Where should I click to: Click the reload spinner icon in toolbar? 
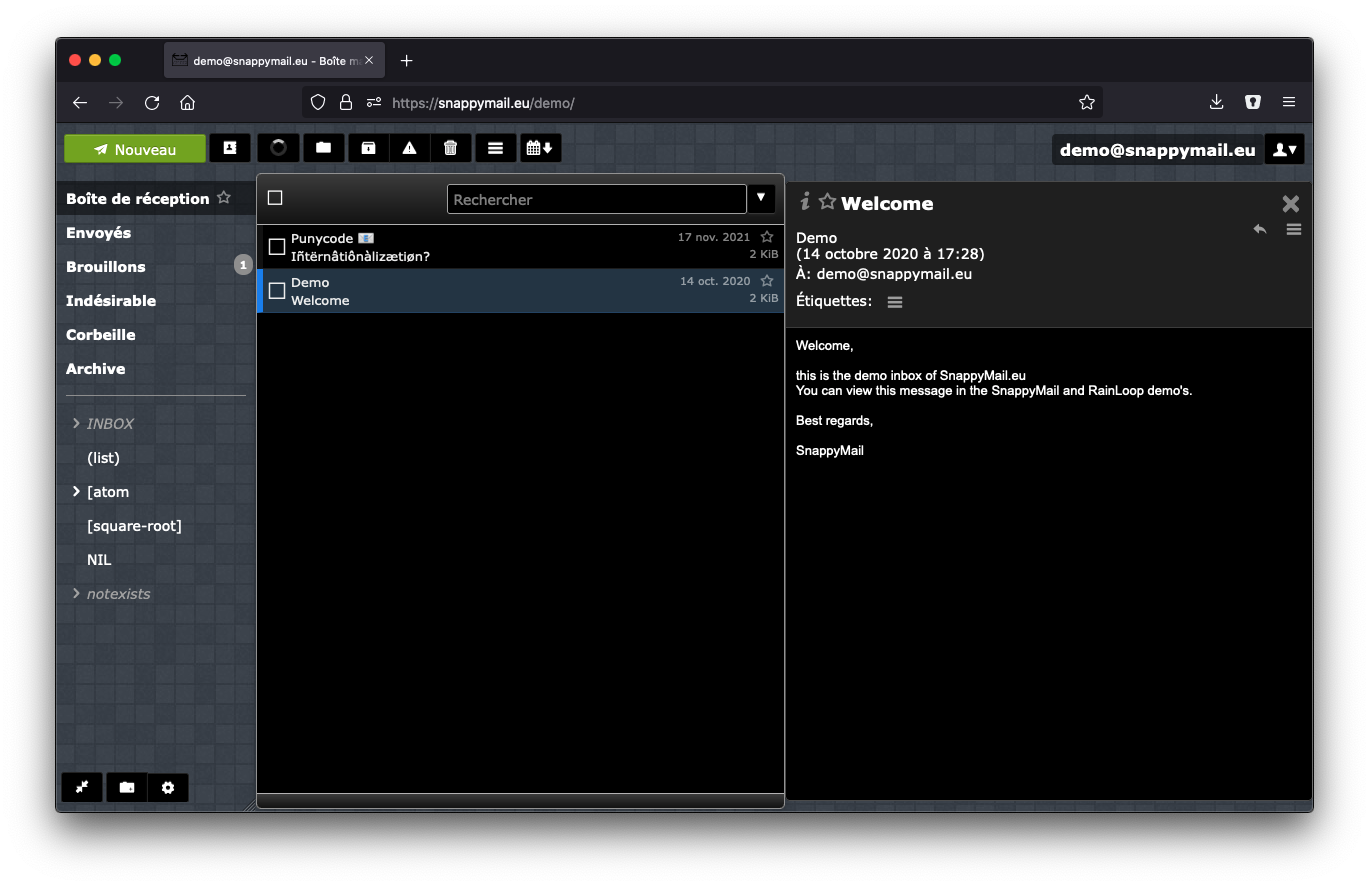[278, 148]
